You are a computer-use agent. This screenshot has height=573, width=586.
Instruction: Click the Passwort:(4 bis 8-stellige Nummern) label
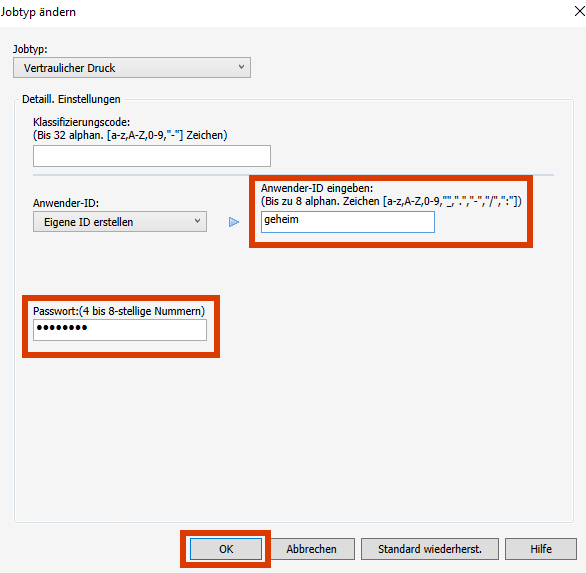[x=119, y=311]
